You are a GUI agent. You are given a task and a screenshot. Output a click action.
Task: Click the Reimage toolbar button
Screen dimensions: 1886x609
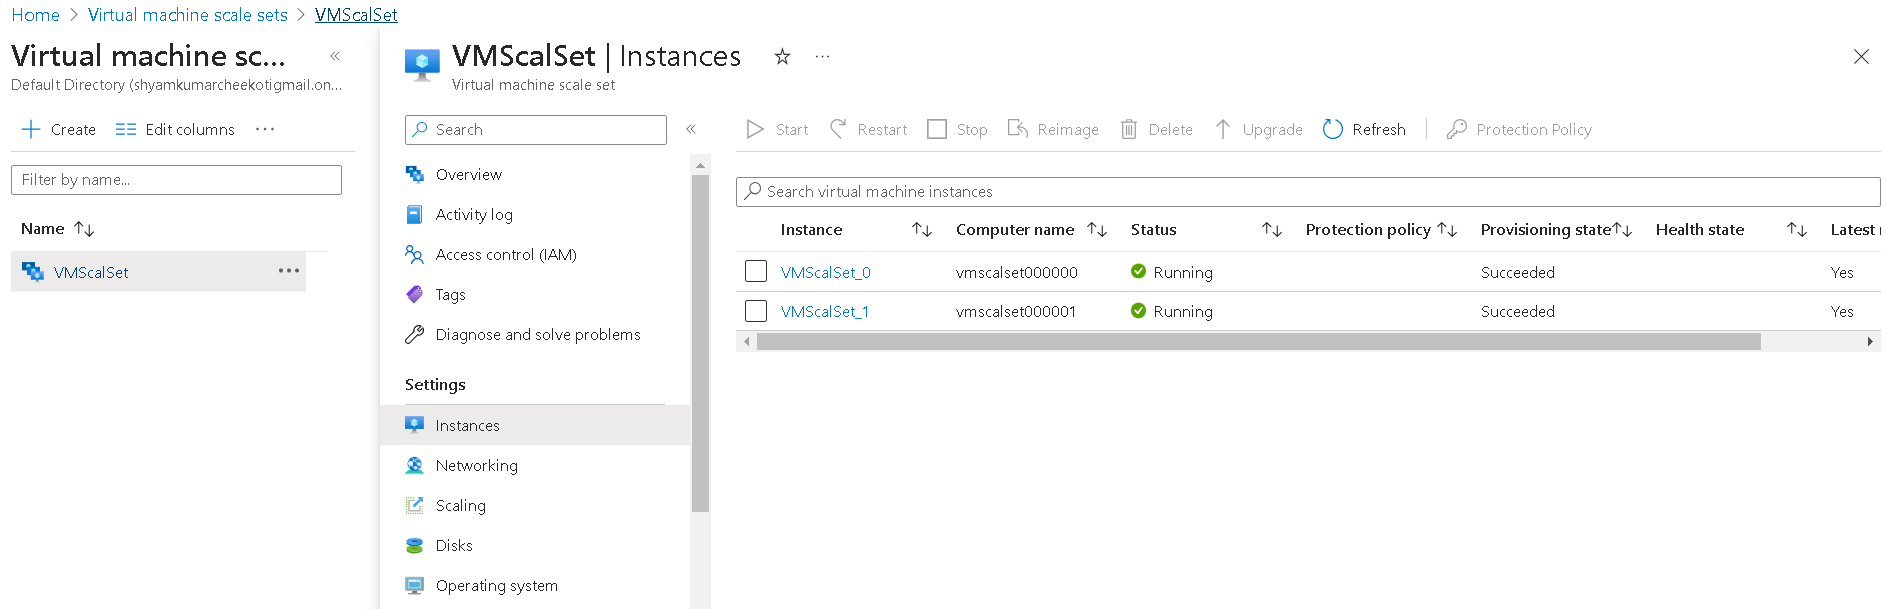pos(1053,129)
